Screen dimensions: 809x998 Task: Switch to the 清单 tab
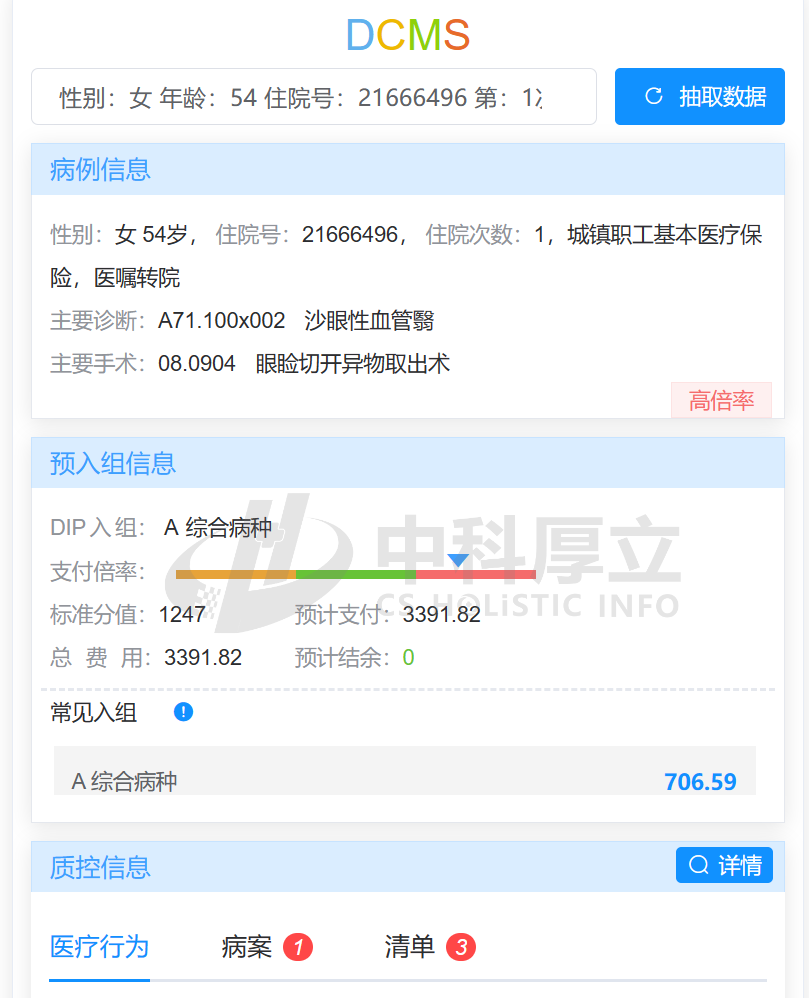coord(409,947)
